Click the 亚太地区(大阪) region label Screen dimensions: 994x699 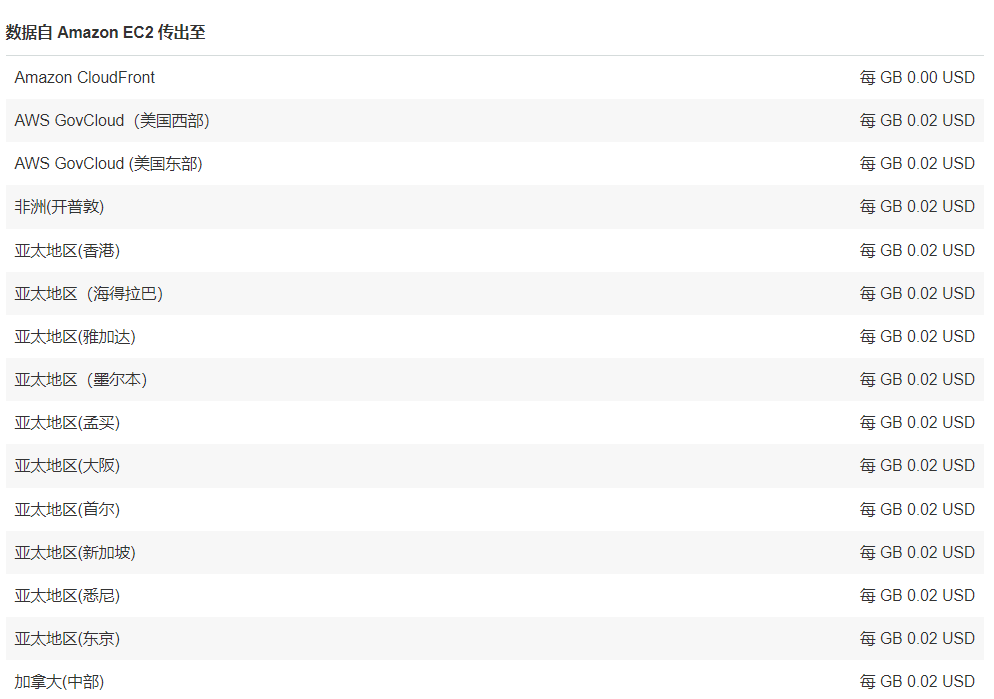pos(67,466)
